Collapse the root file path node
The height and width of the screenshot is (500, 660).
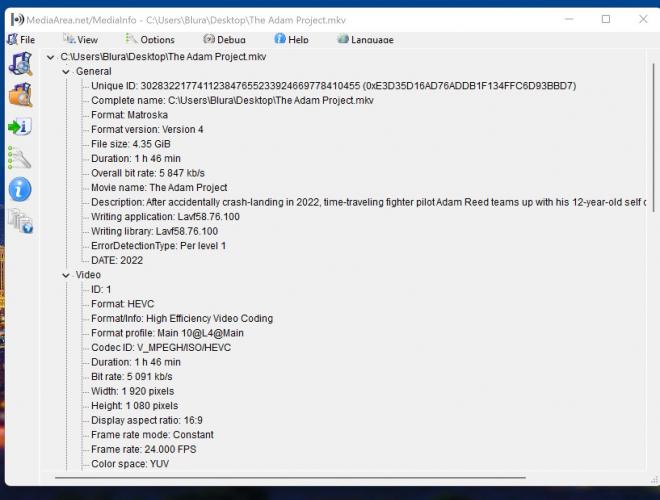point(51,57)
